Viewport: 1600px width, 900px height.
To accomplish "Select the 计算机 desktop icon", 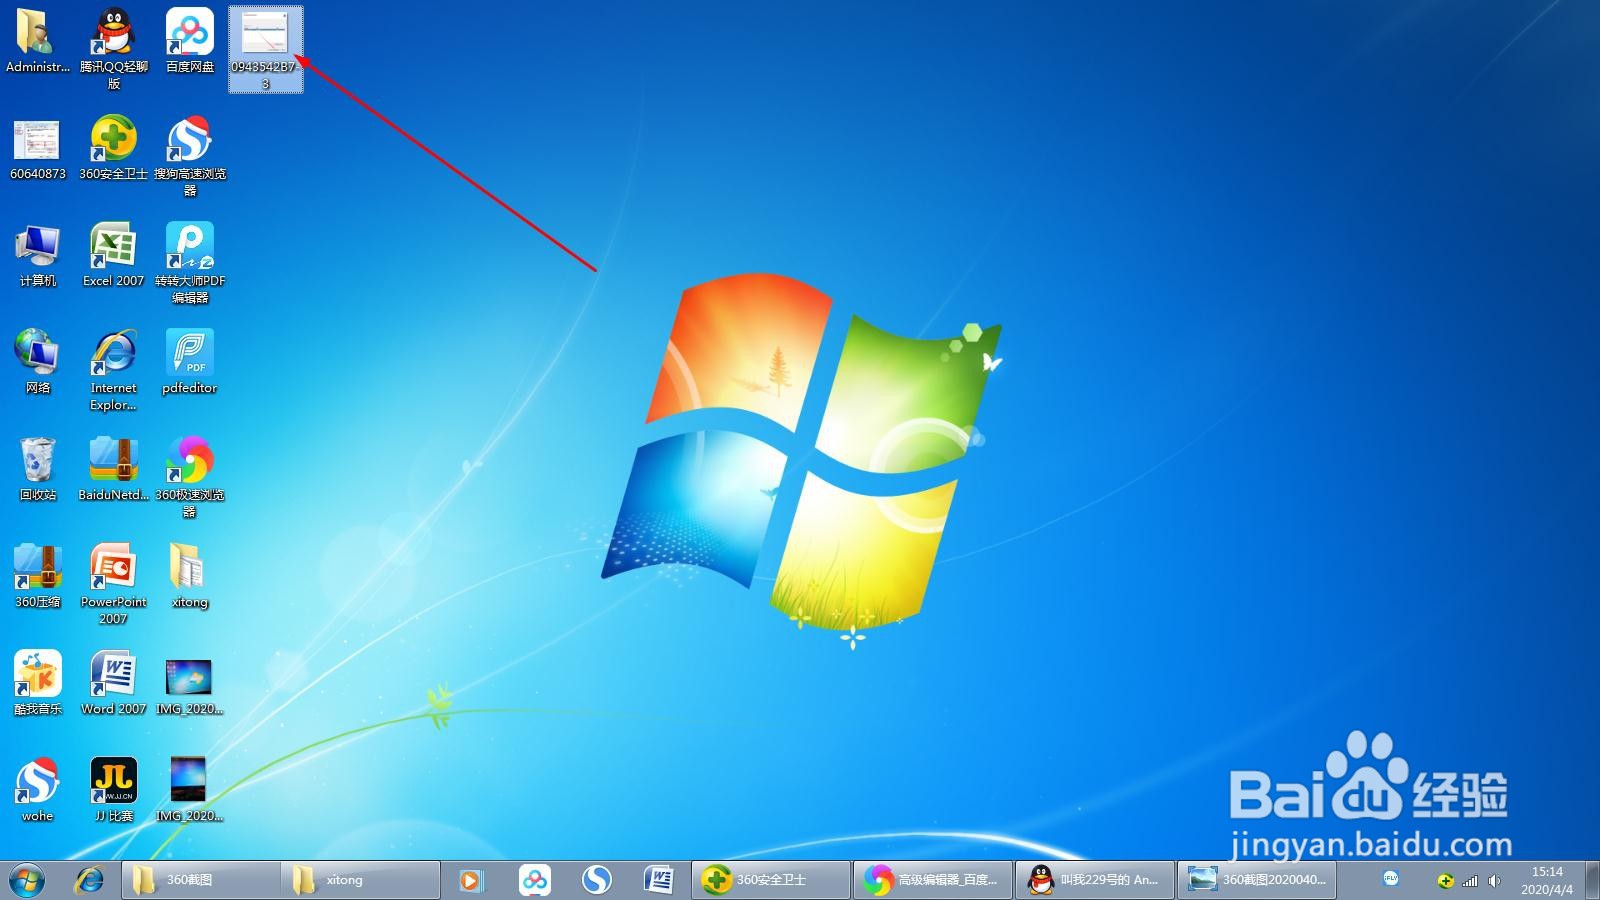I will (38, 256).
